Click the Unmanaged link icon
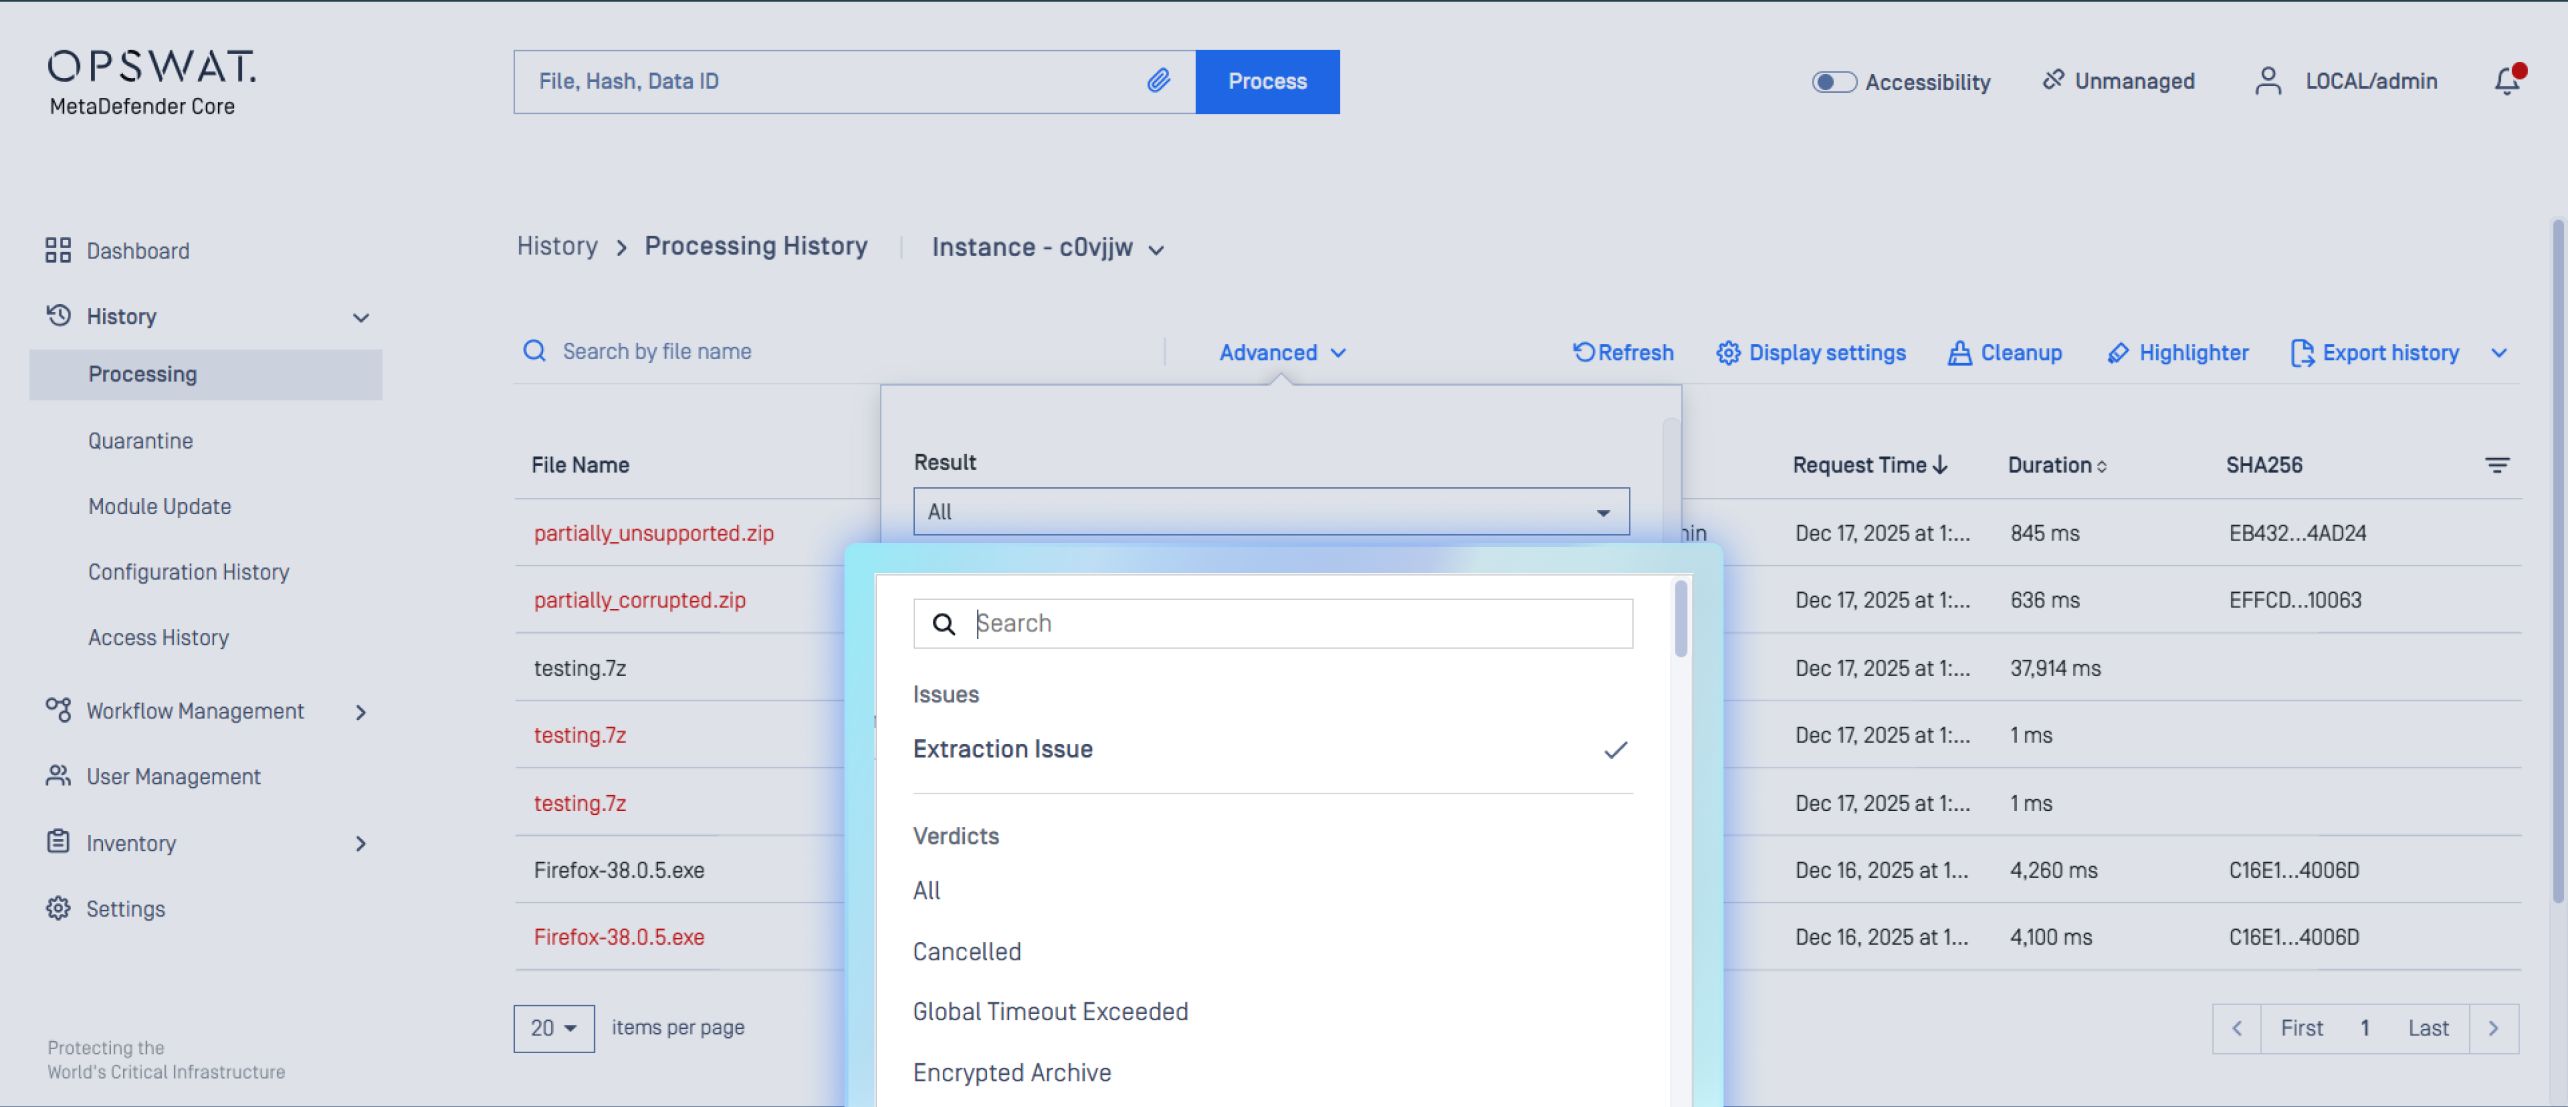Screen dimensions: 2568x1107 point(2053,81)
